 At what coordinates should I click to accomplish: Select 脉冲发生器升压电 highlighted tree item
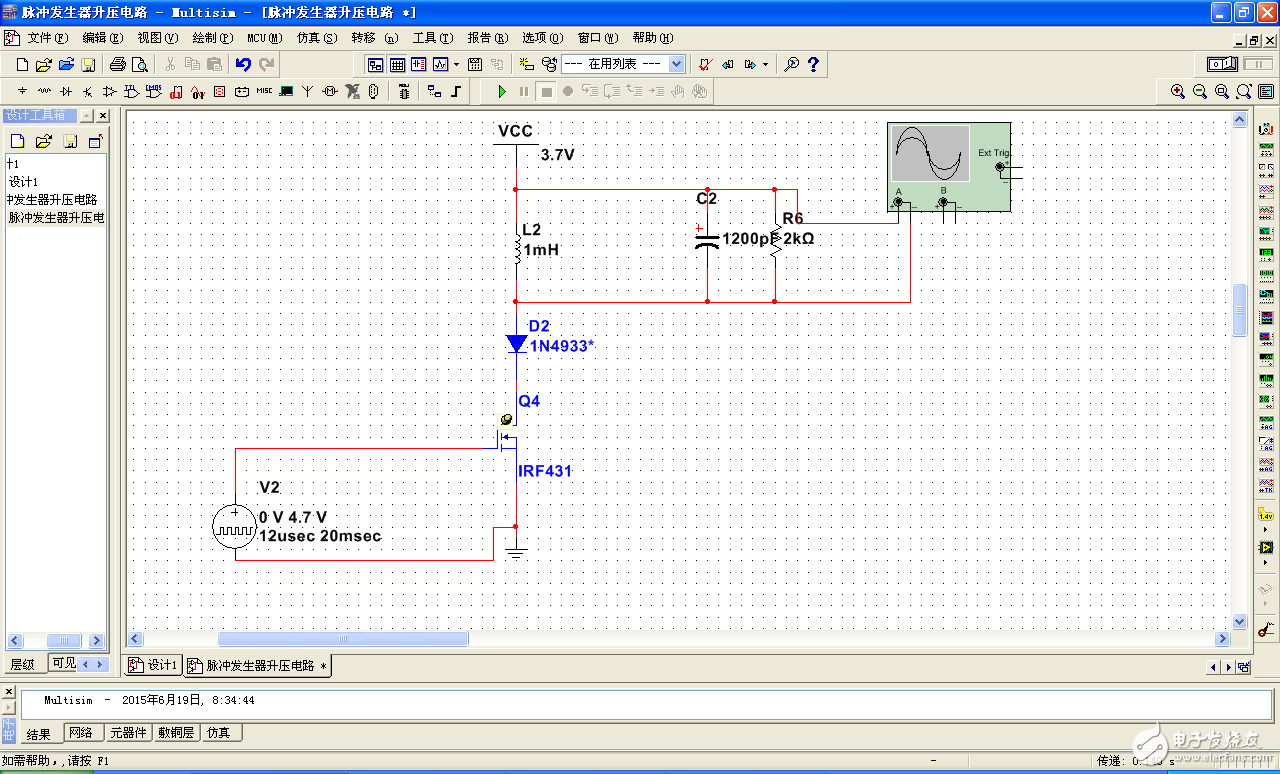(56, 217)
